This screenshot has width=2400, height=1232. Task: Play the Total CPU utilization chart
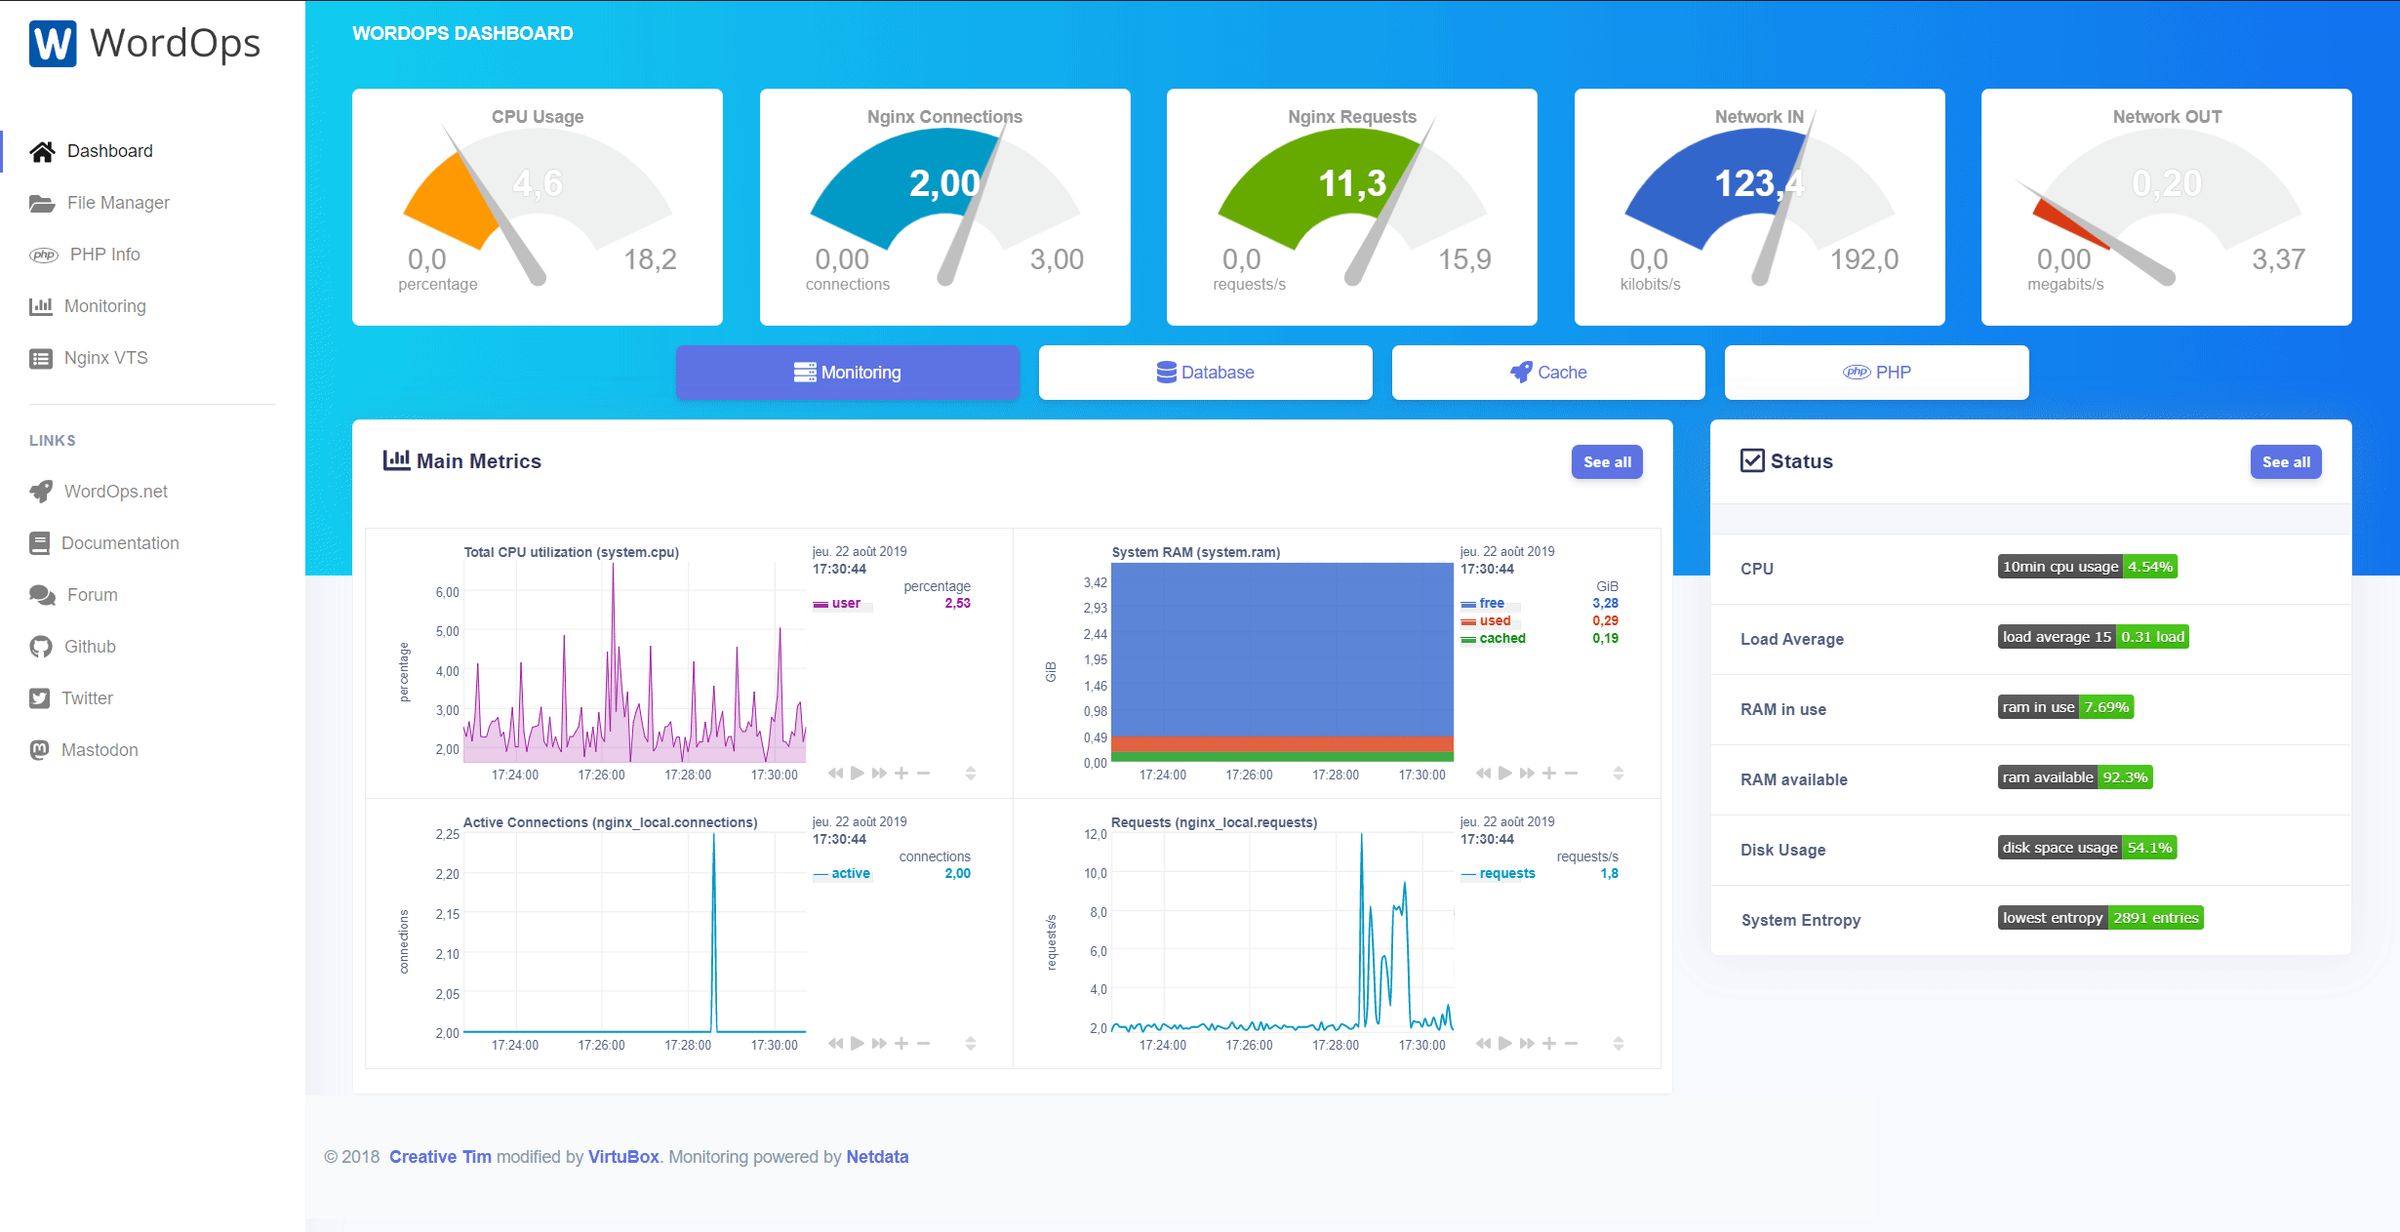click(856, 772)
